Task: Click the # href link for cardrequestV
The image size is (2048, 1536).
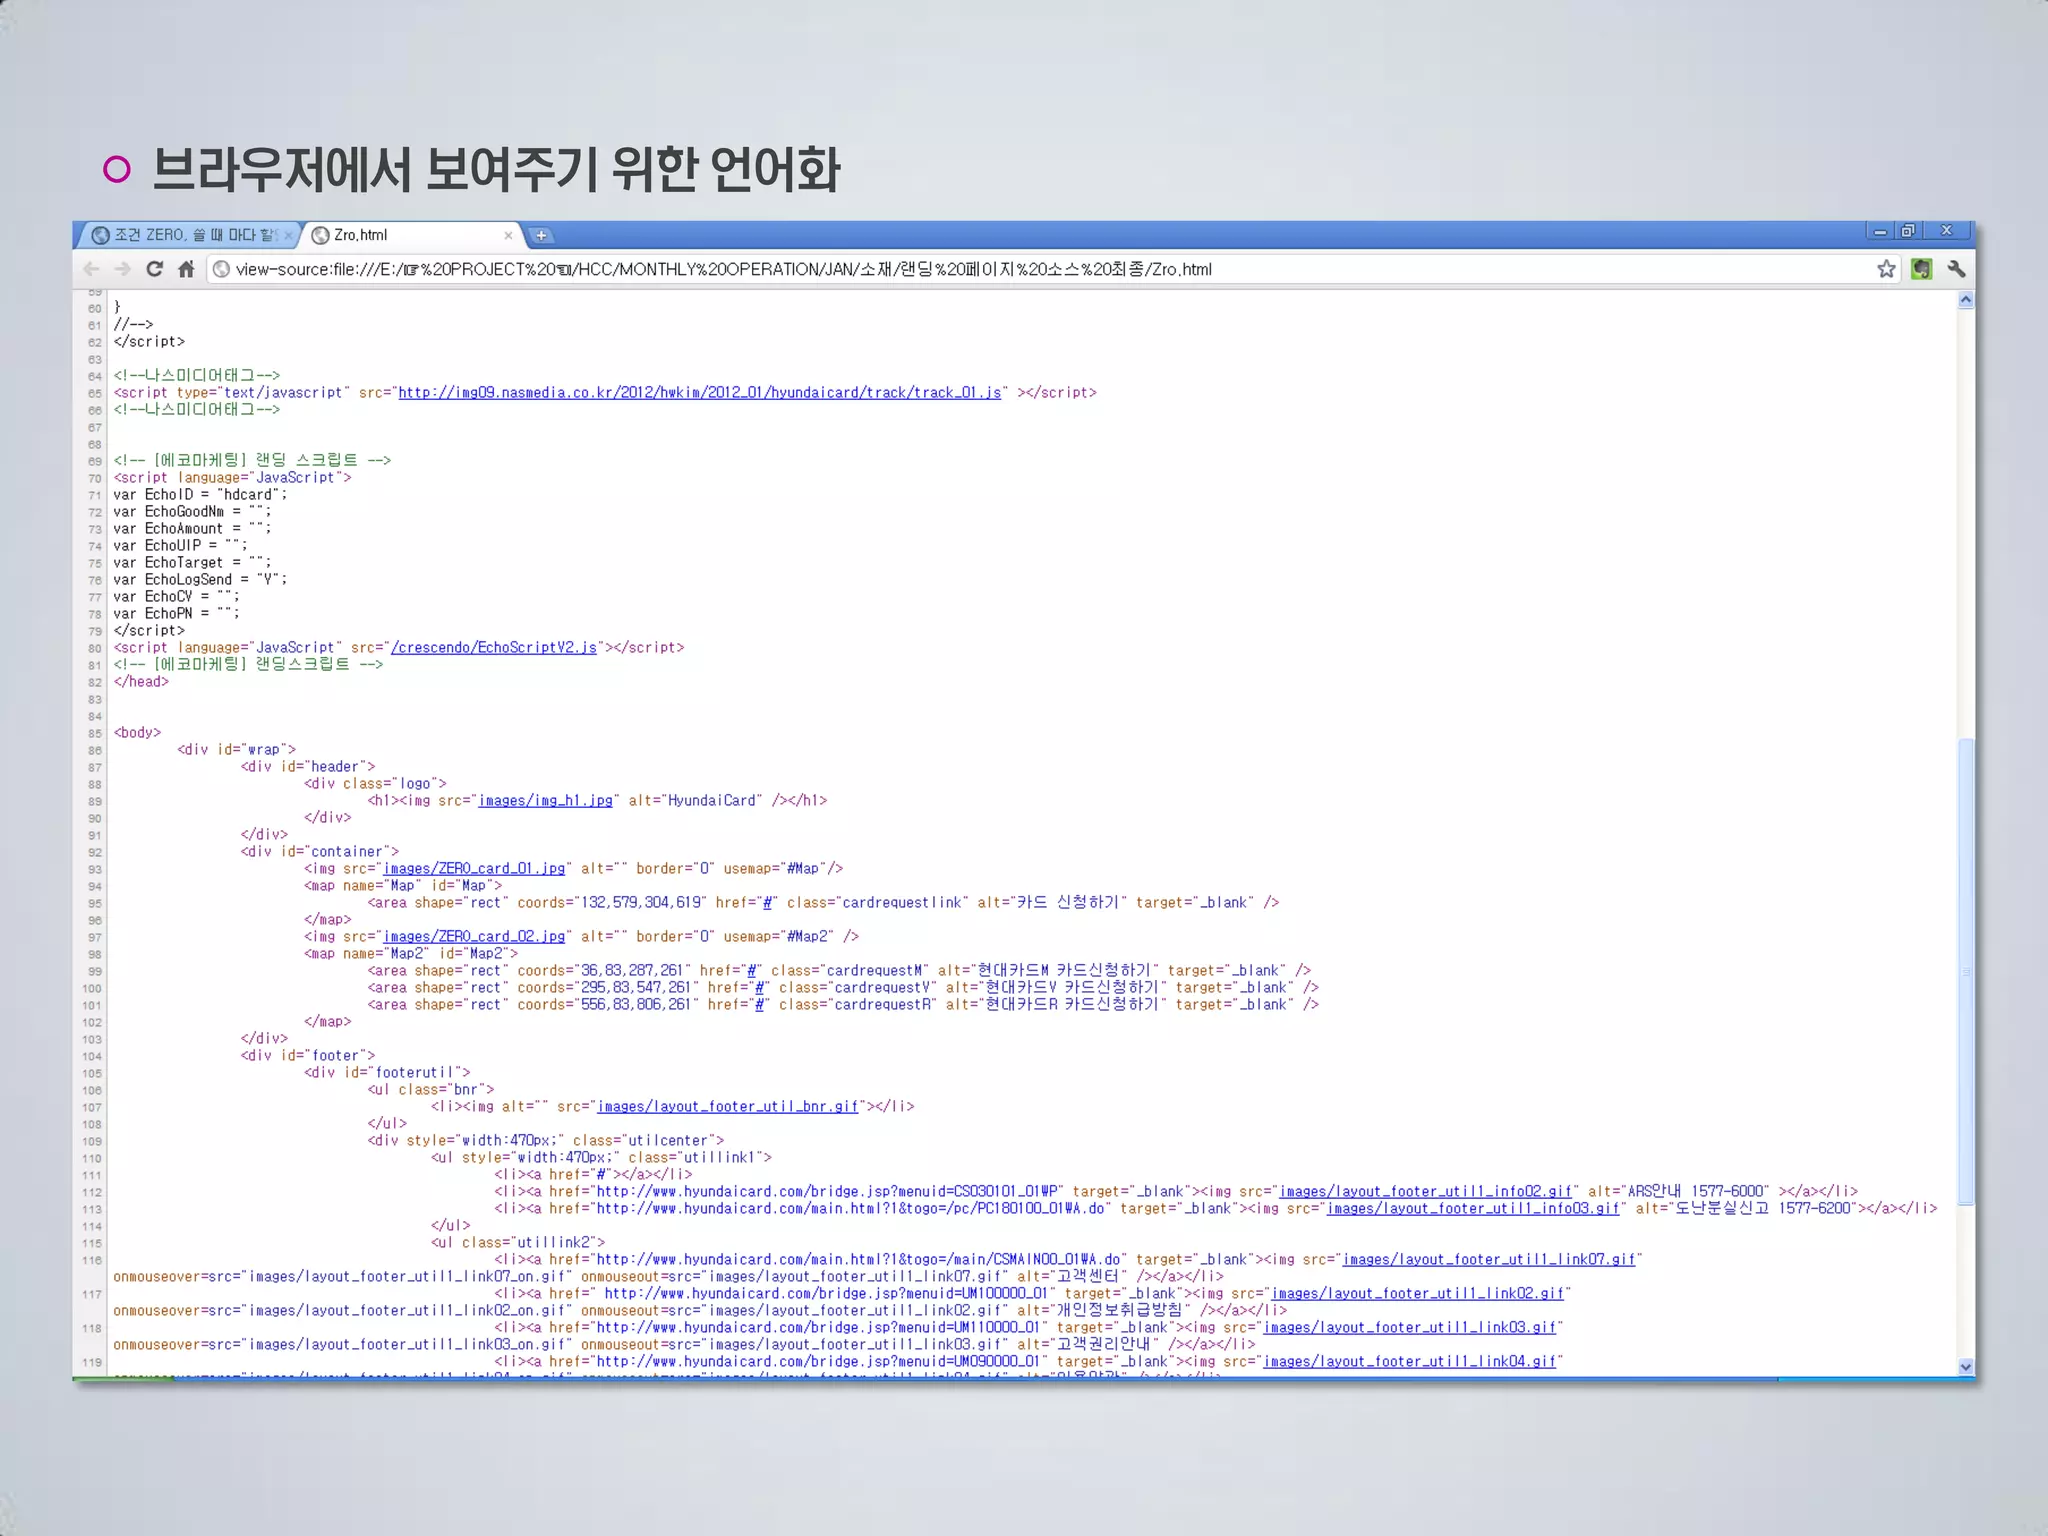Action: [760, 988]
